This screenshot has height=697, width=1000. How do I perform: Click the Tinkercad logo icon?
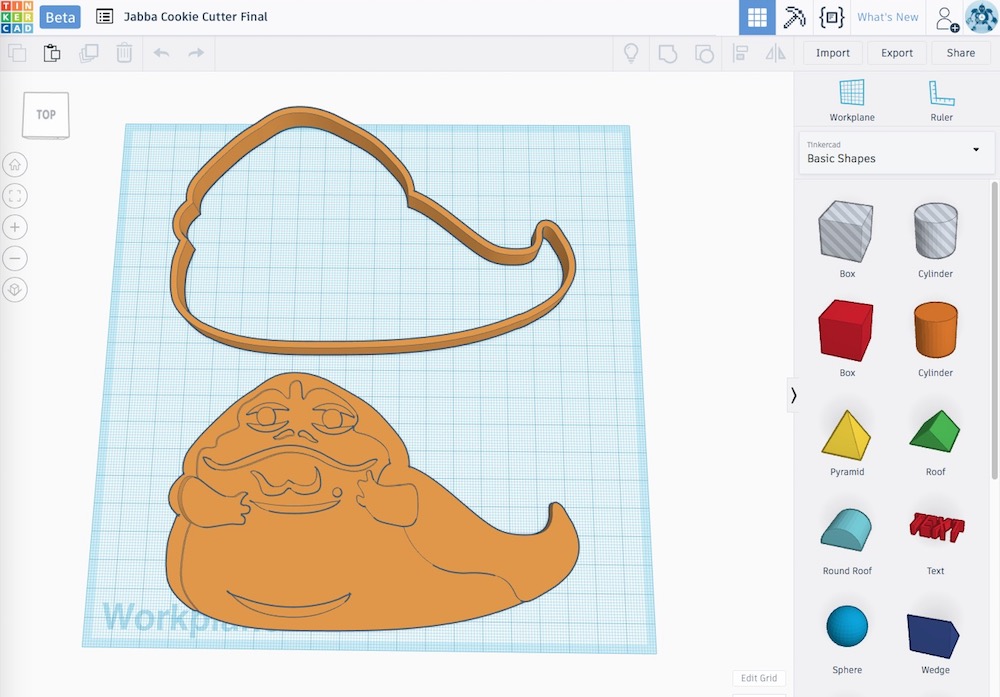pyautogui.click(x=17, y=17)
